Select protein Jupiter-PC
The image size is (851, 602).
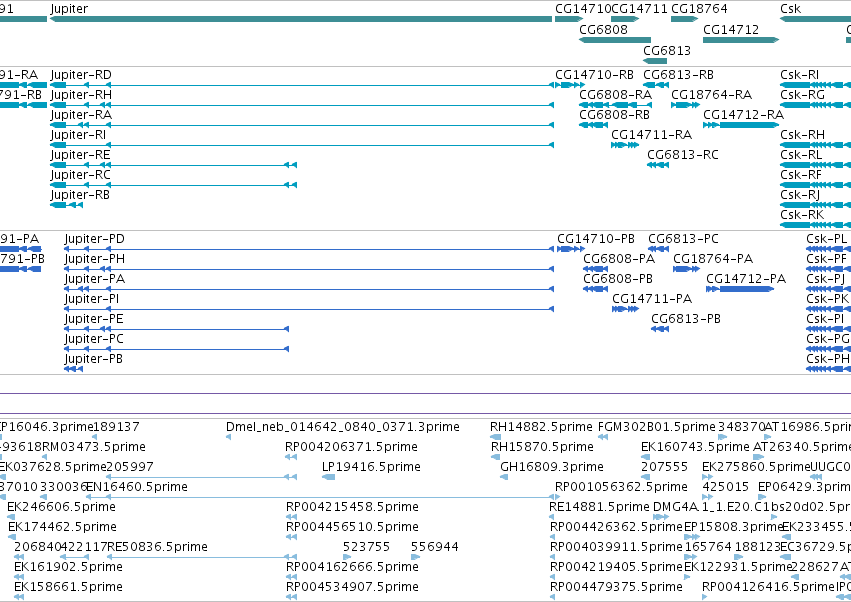176,349
